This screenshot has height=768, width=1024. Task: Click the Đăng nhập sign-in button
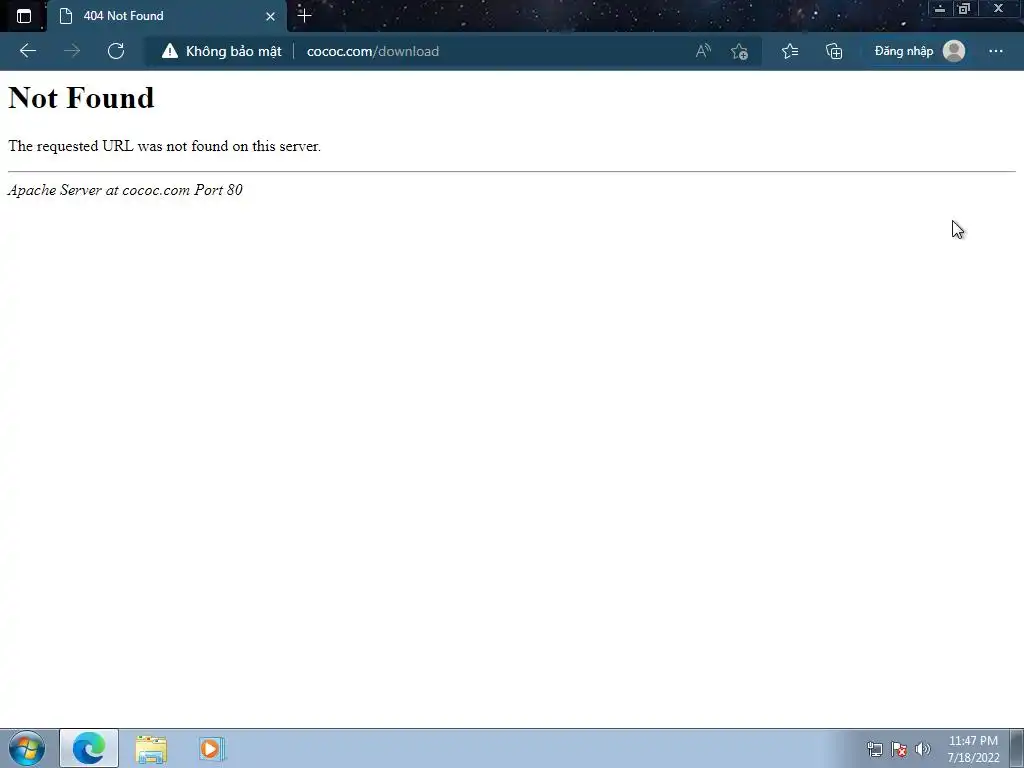pyautogui.click(x=920, y=51)
